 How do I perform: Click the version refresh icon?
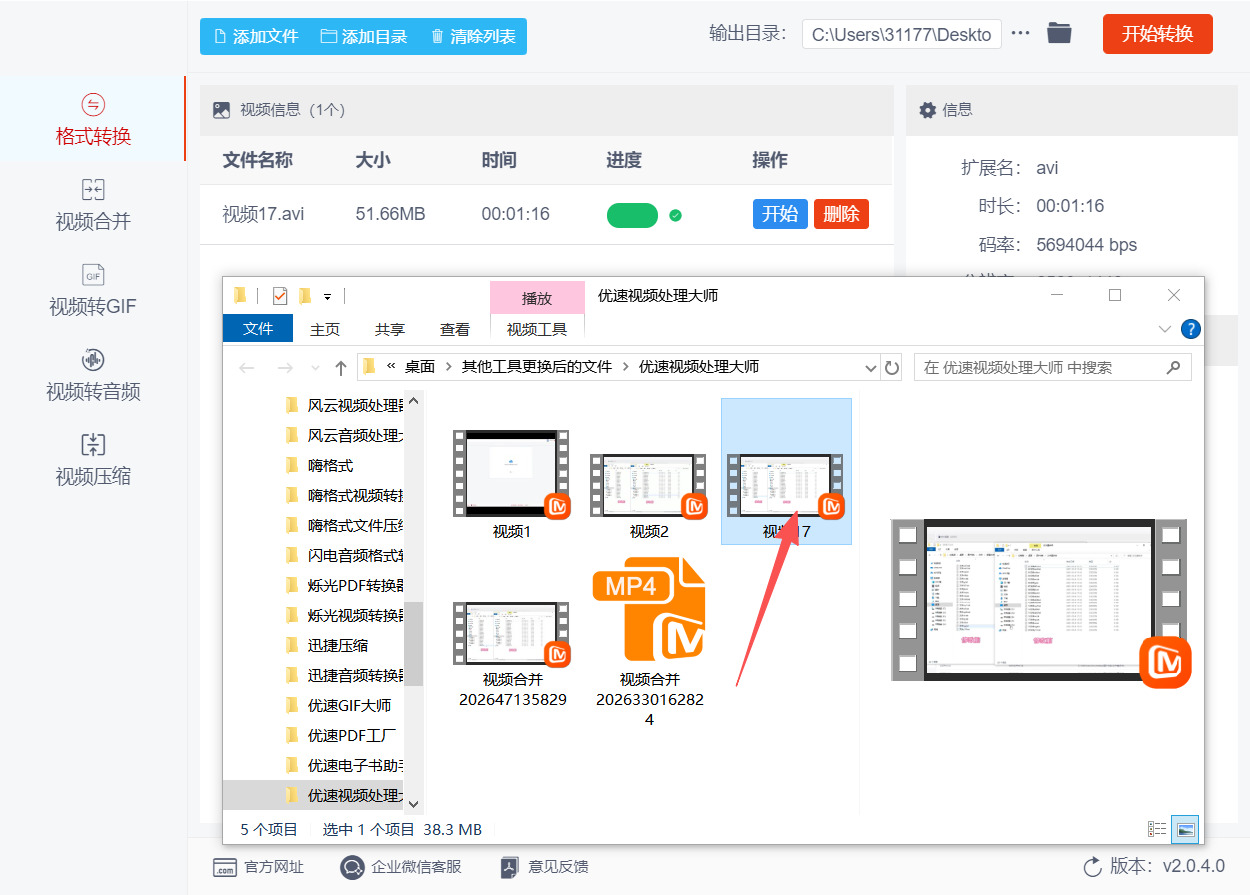click(x=1093, y=866)
